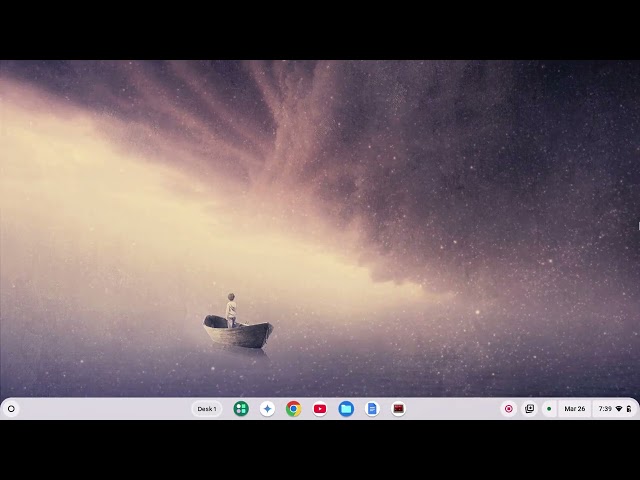Open the dark red app icon in shelf
The height and width of the screenshot is (480, 640).
pos(398,409)
